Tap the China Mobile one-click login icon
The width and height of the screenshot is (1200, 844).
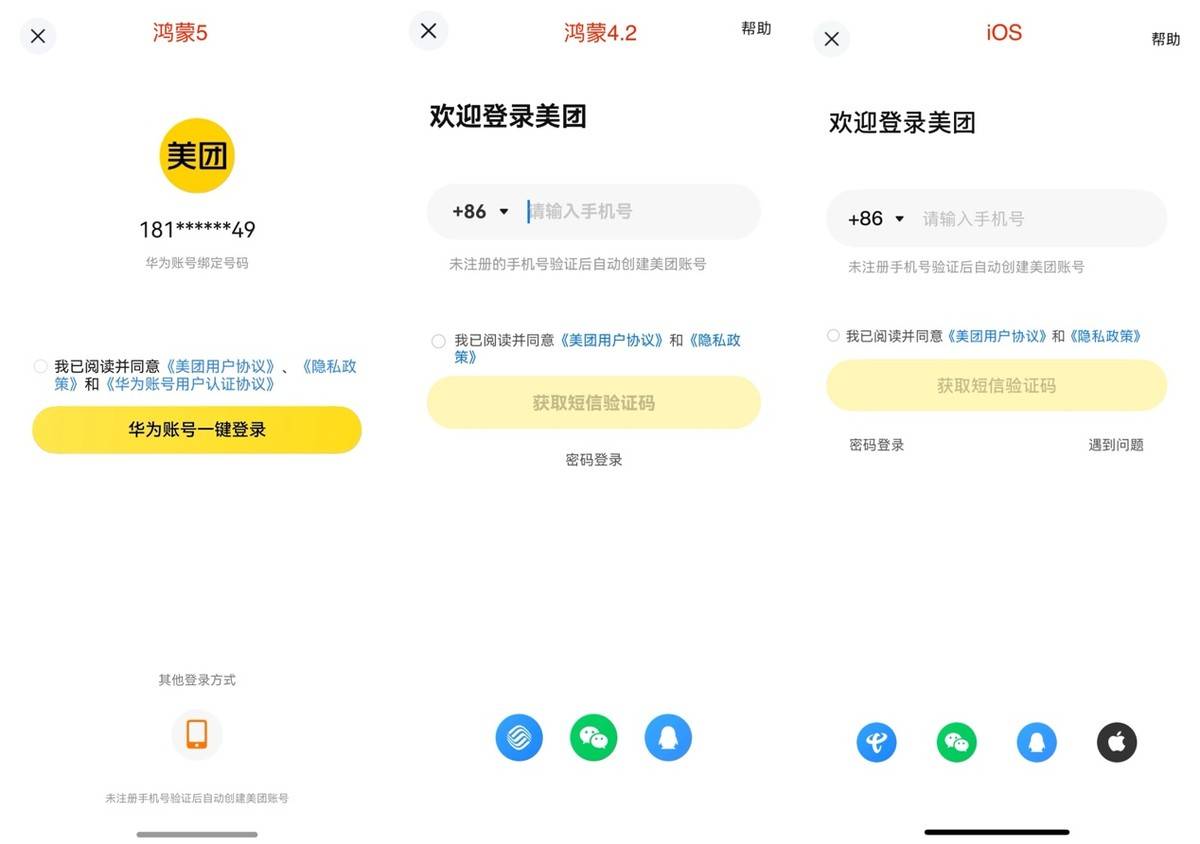point(519,737)
